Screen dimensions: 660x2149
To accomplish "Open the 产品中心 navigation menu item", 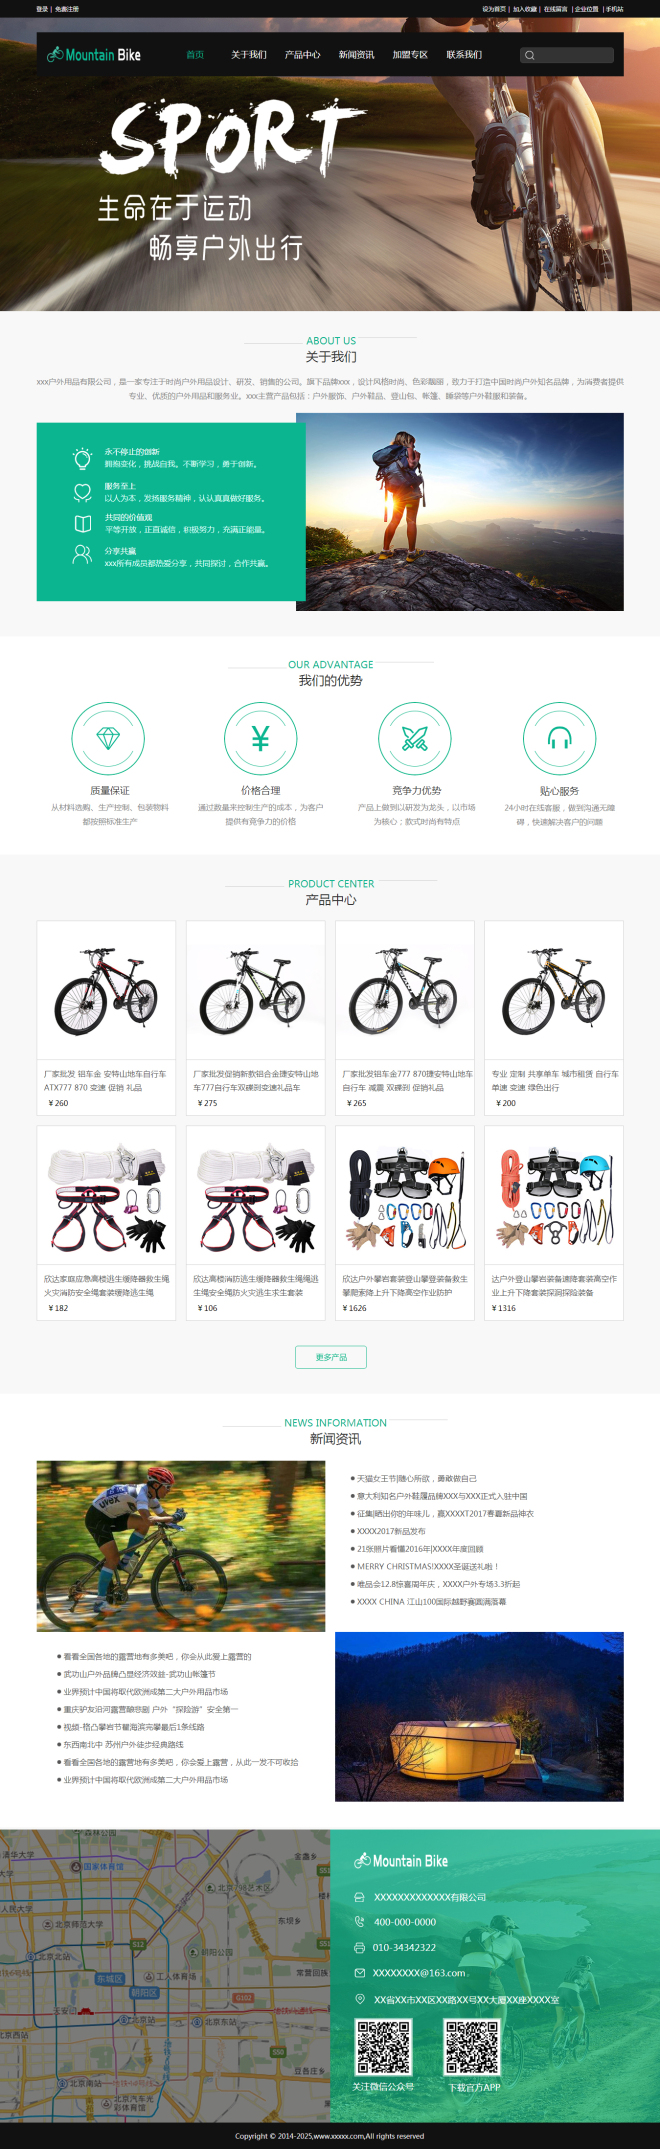I will click(x=303, y=55).
